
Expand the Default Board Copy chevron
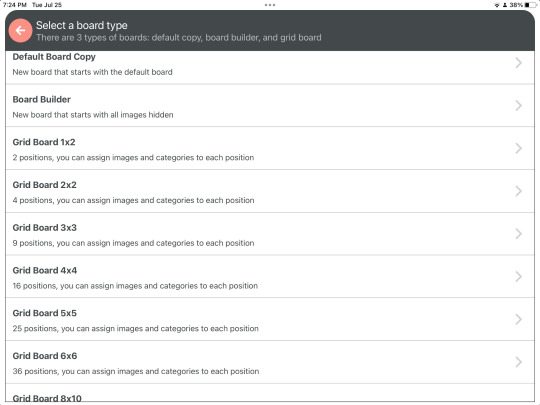point(518,63)
